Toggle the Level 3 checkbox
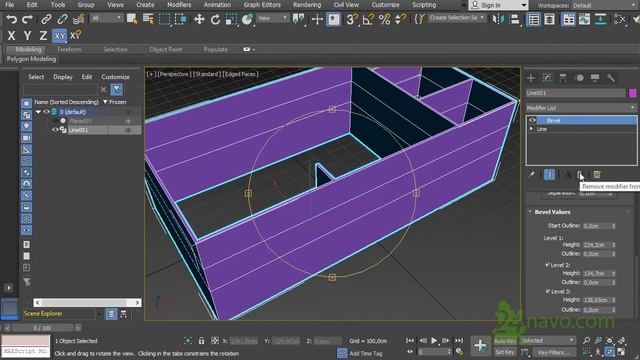Image resolution: width=640 pixels, height=360 pixels. click(547, 291)
